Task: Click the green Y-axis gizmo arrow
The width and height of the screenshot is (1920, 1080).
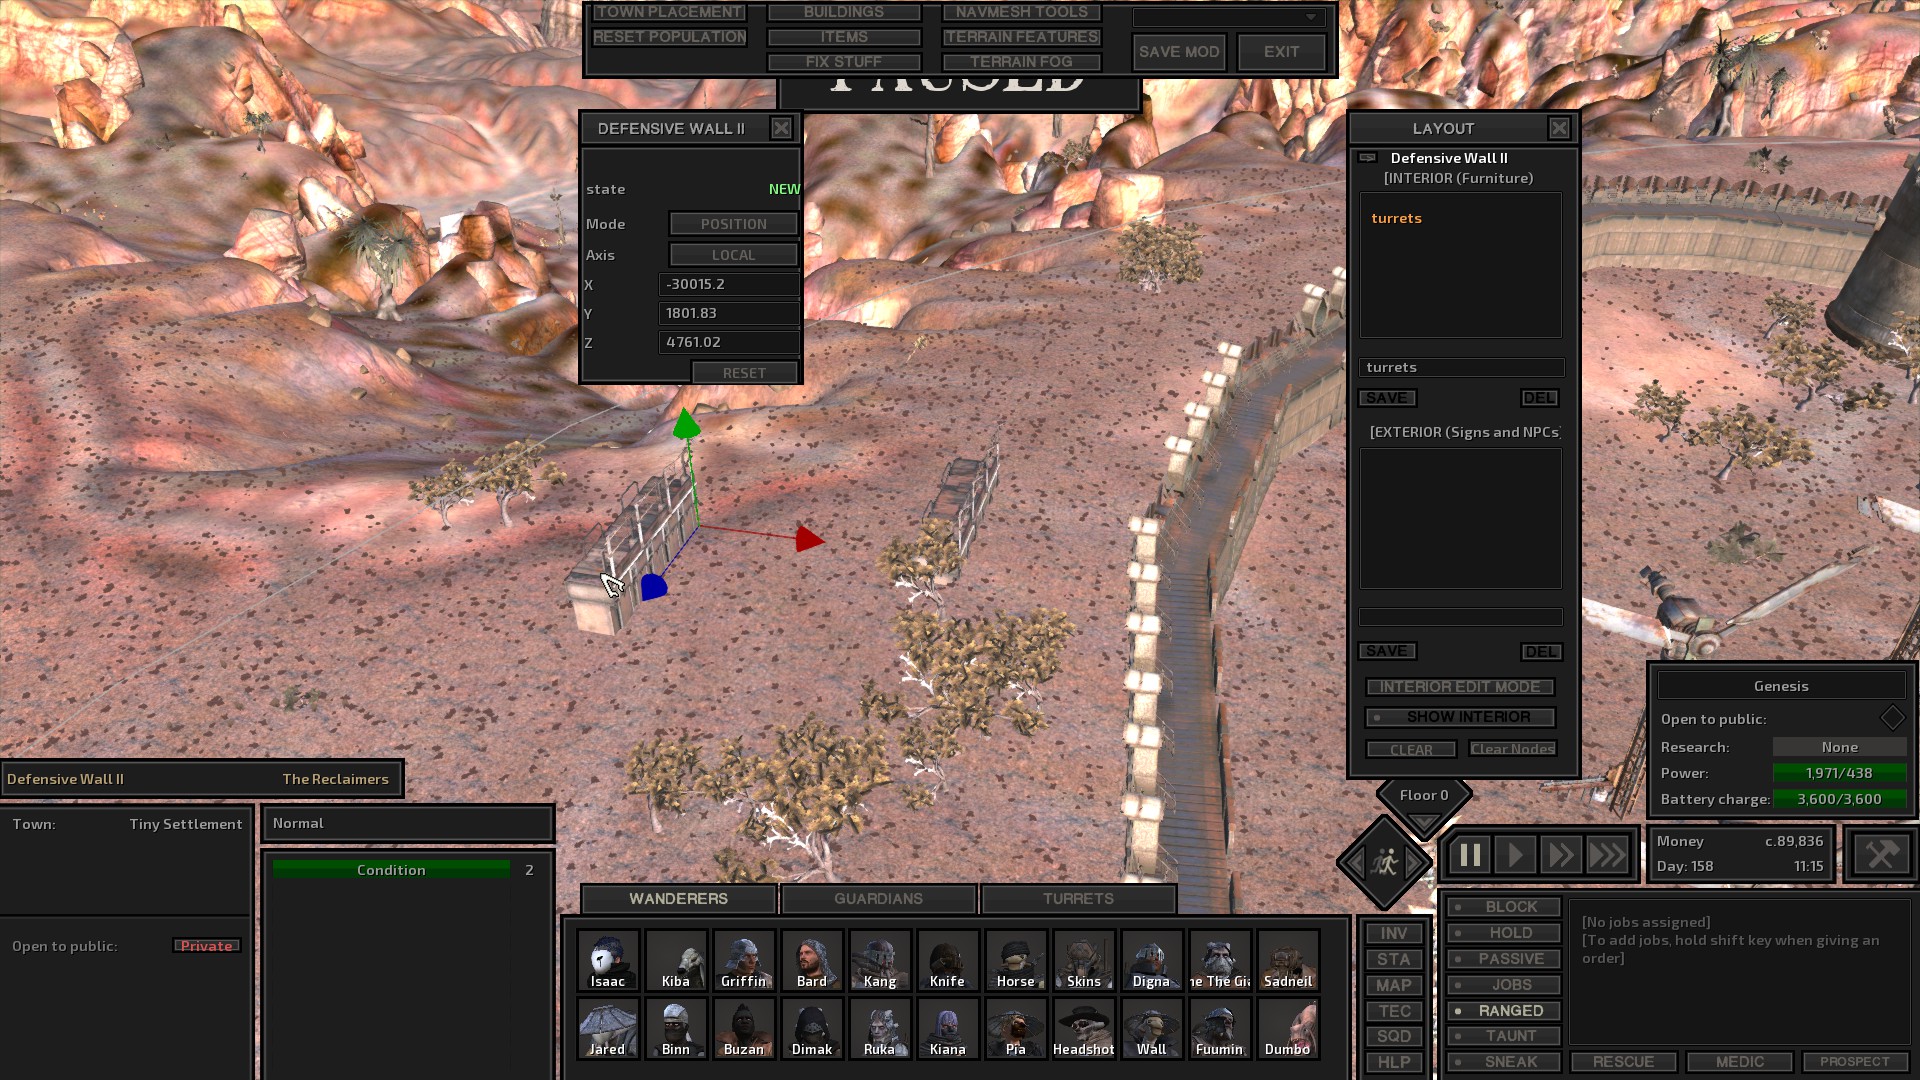Action: pos(686,424)
